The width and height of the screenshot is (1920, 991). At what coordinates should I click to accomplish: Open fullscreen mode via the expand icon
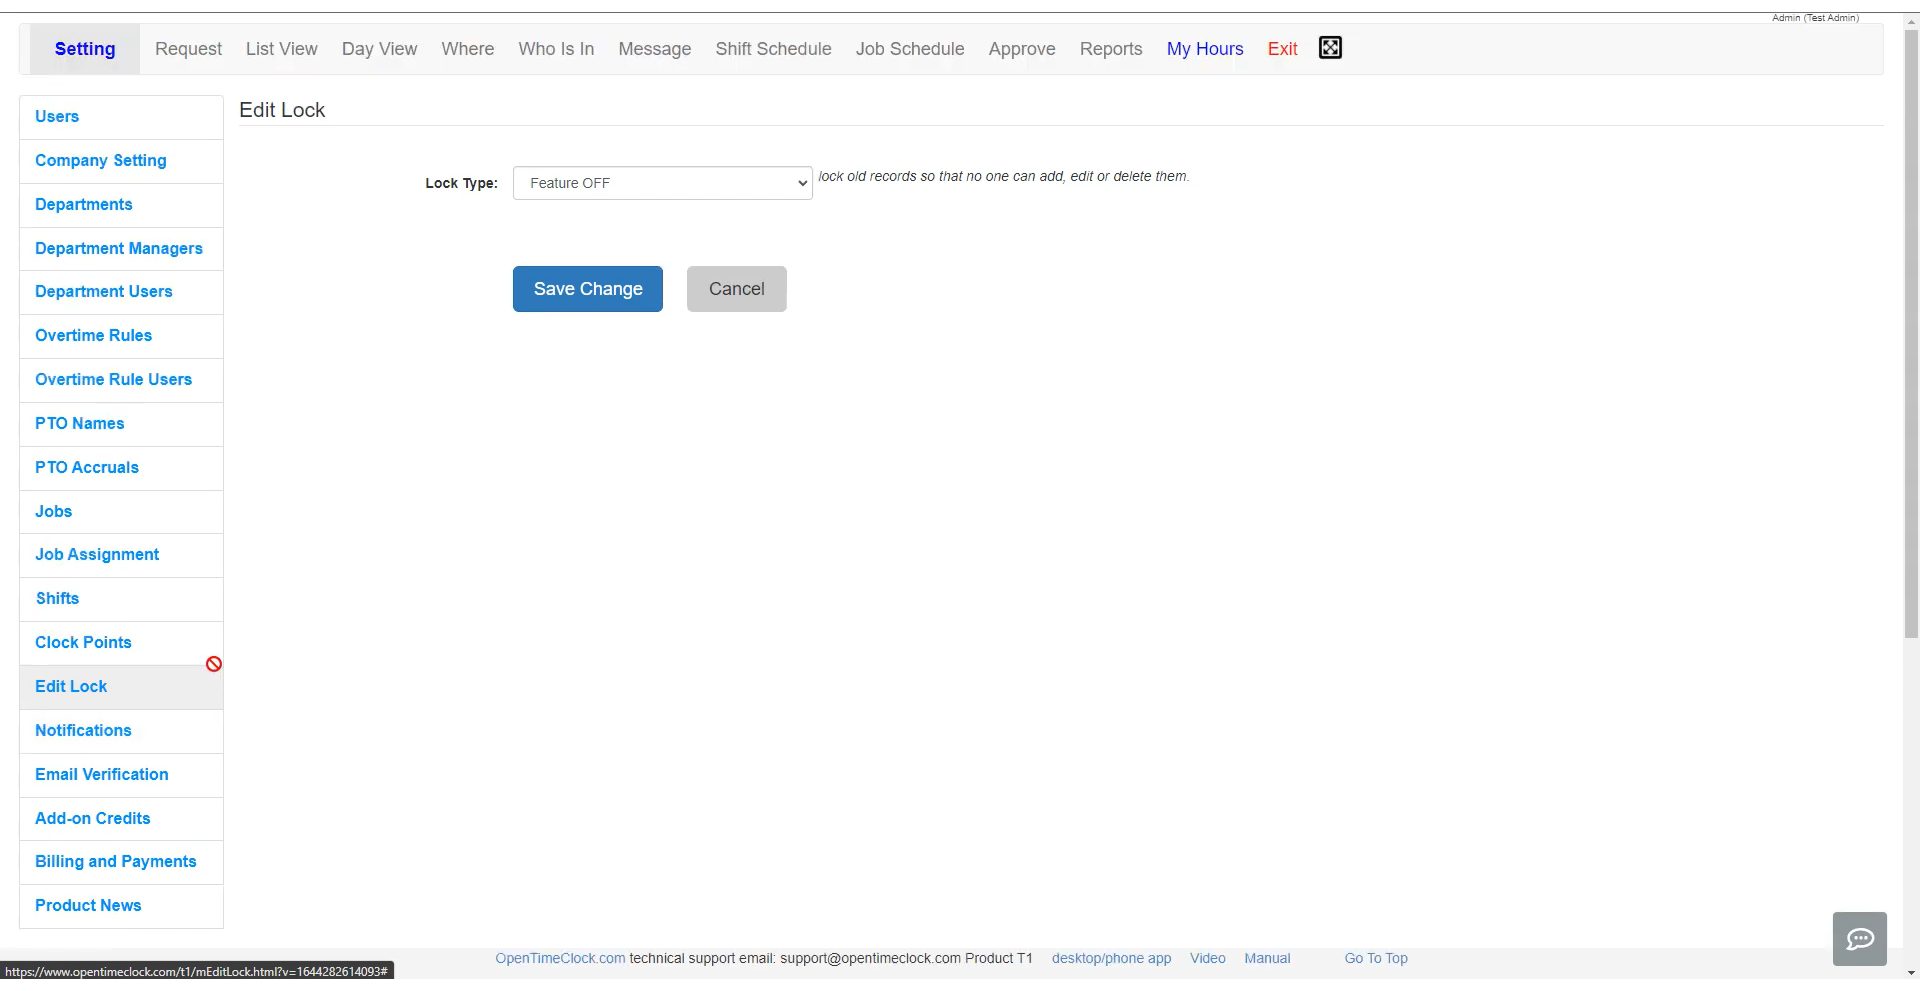[1330, 47]
